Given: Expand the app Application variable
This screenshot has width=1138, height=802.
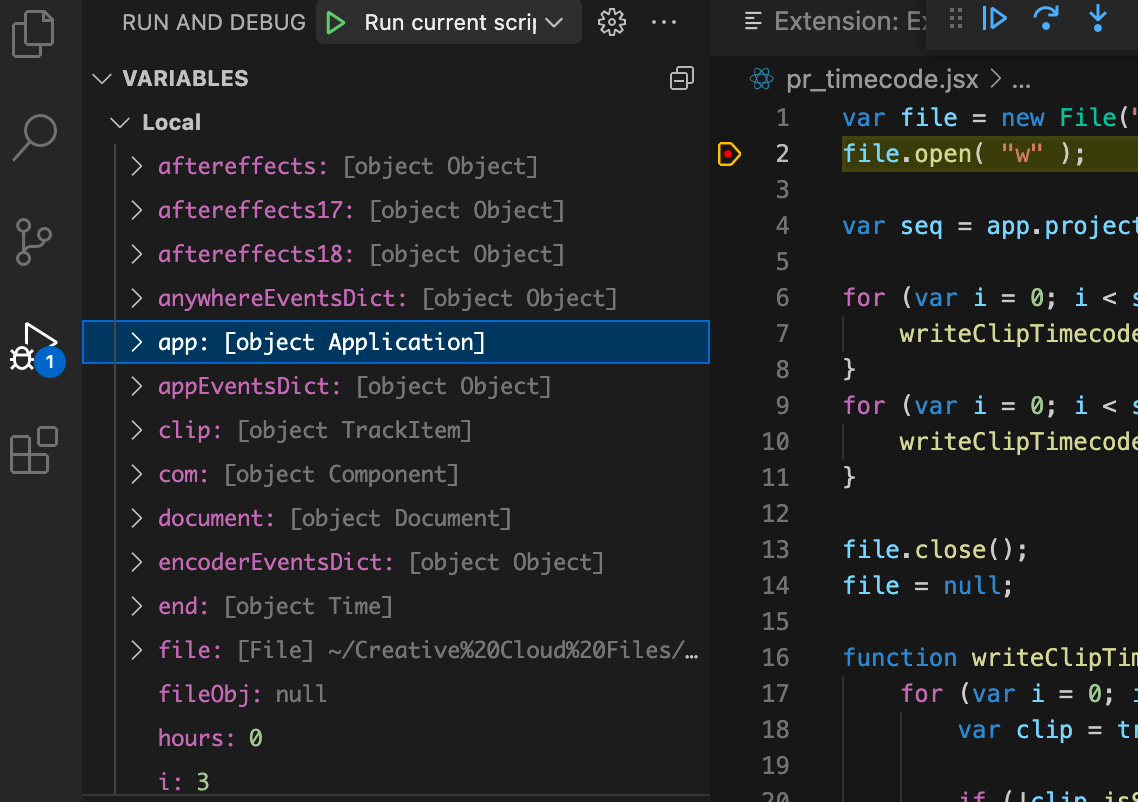Looking at the screenshot, I should 138,342.
